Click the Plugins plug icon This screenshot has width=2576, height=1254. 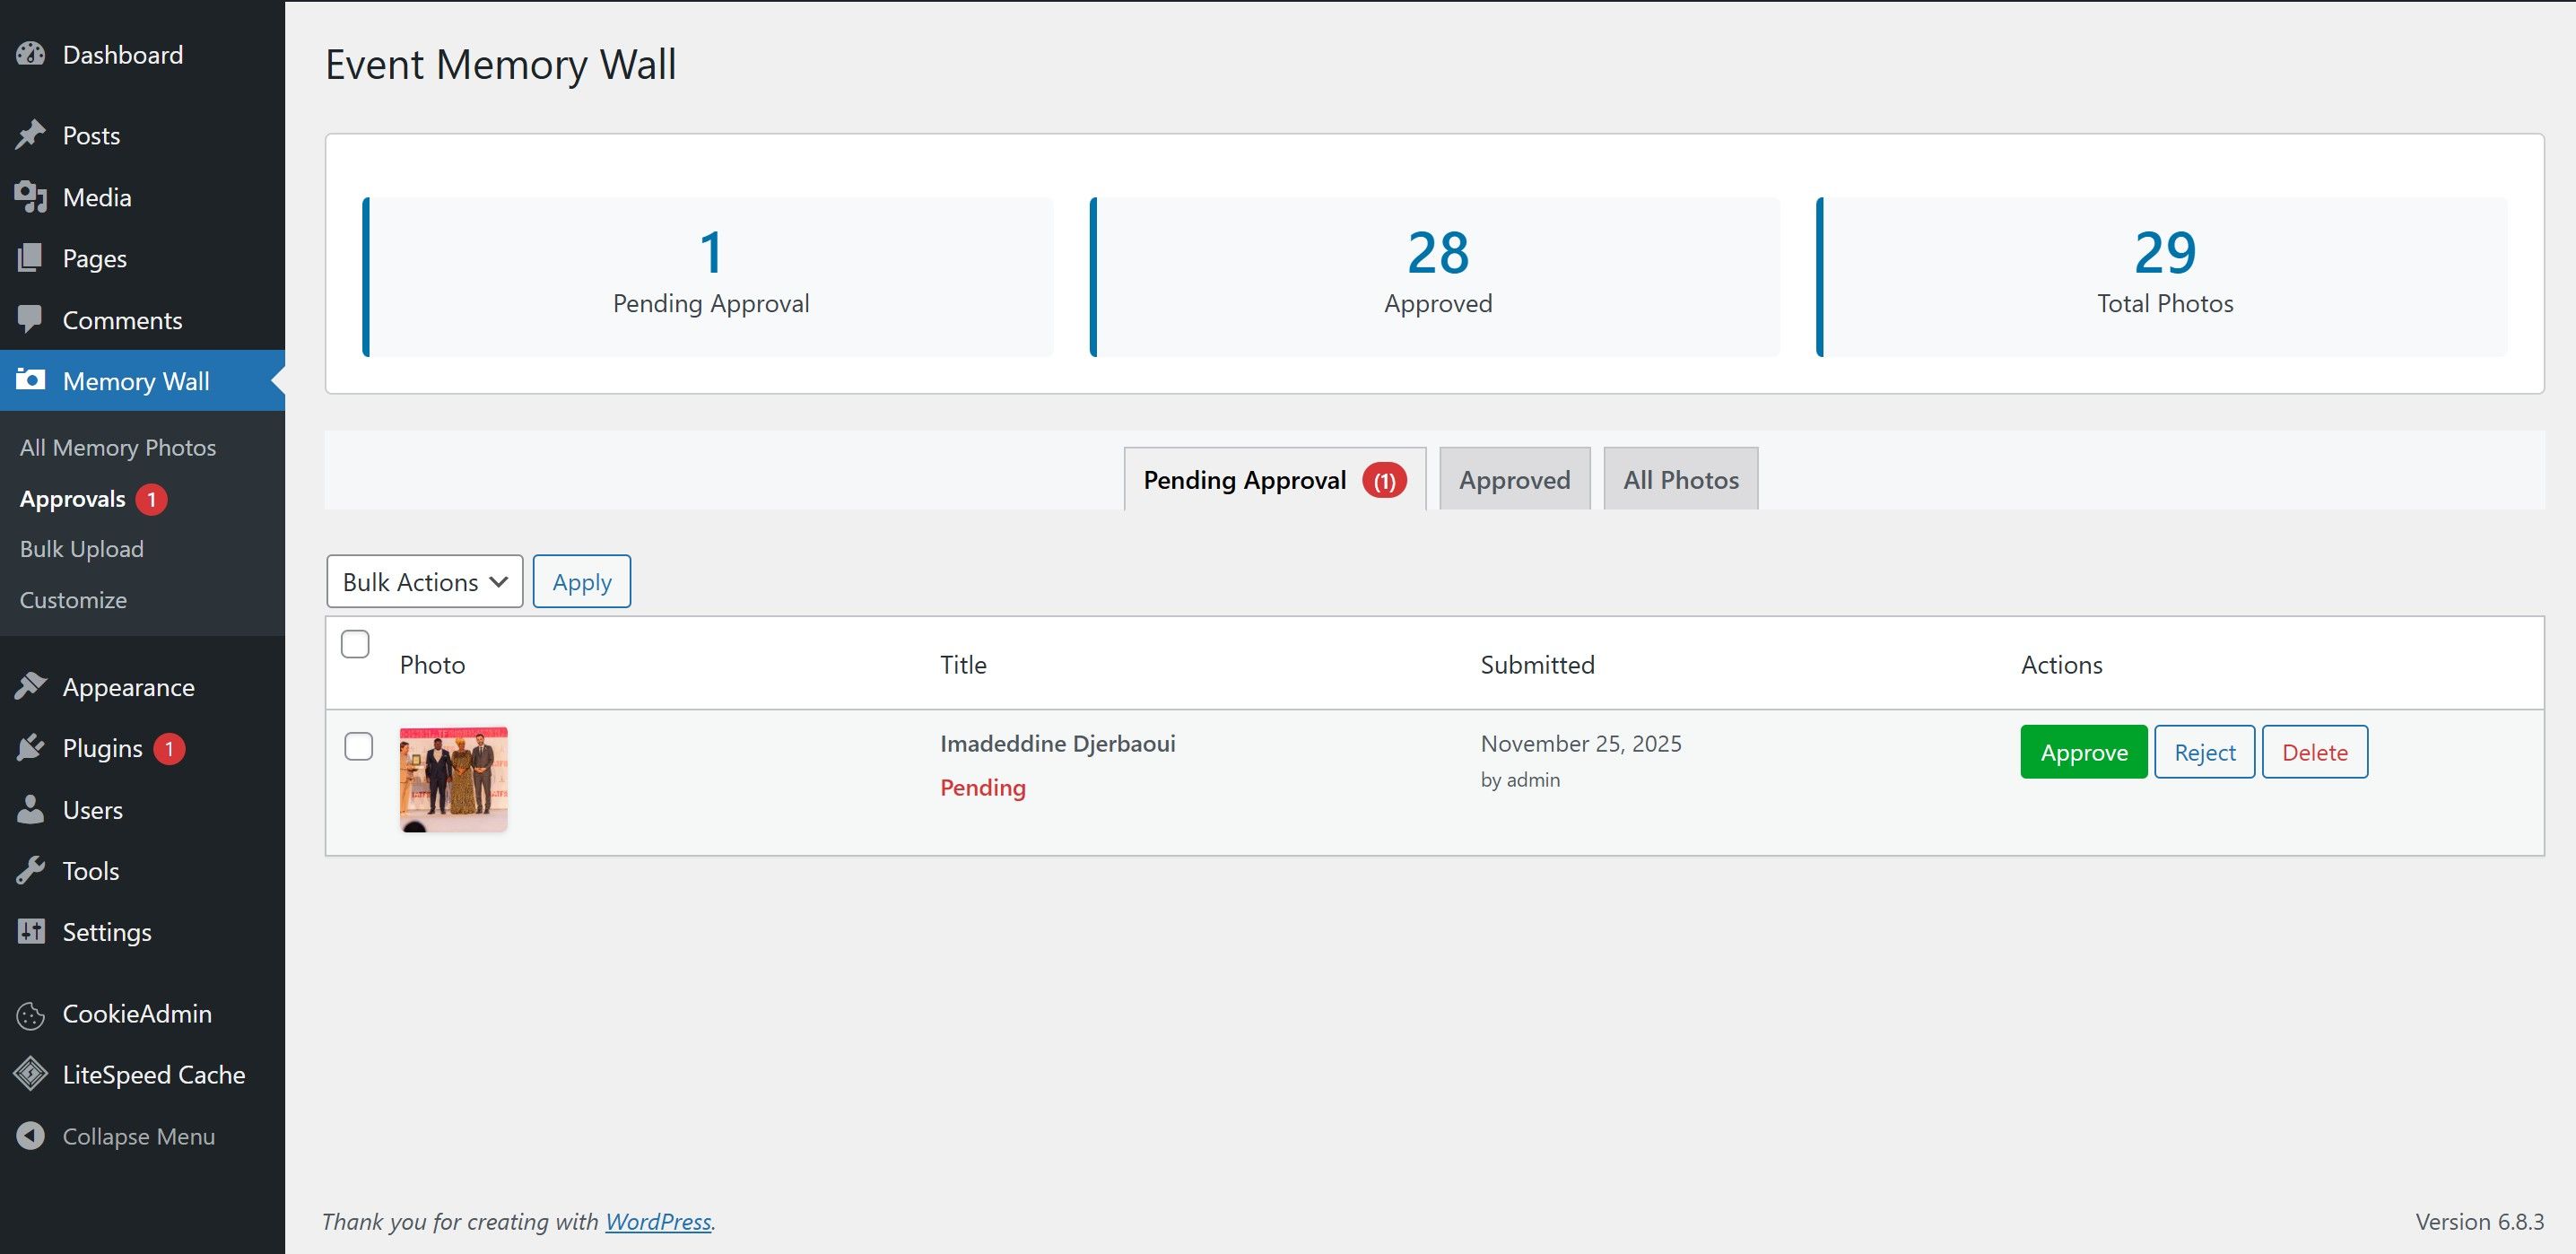31,748
